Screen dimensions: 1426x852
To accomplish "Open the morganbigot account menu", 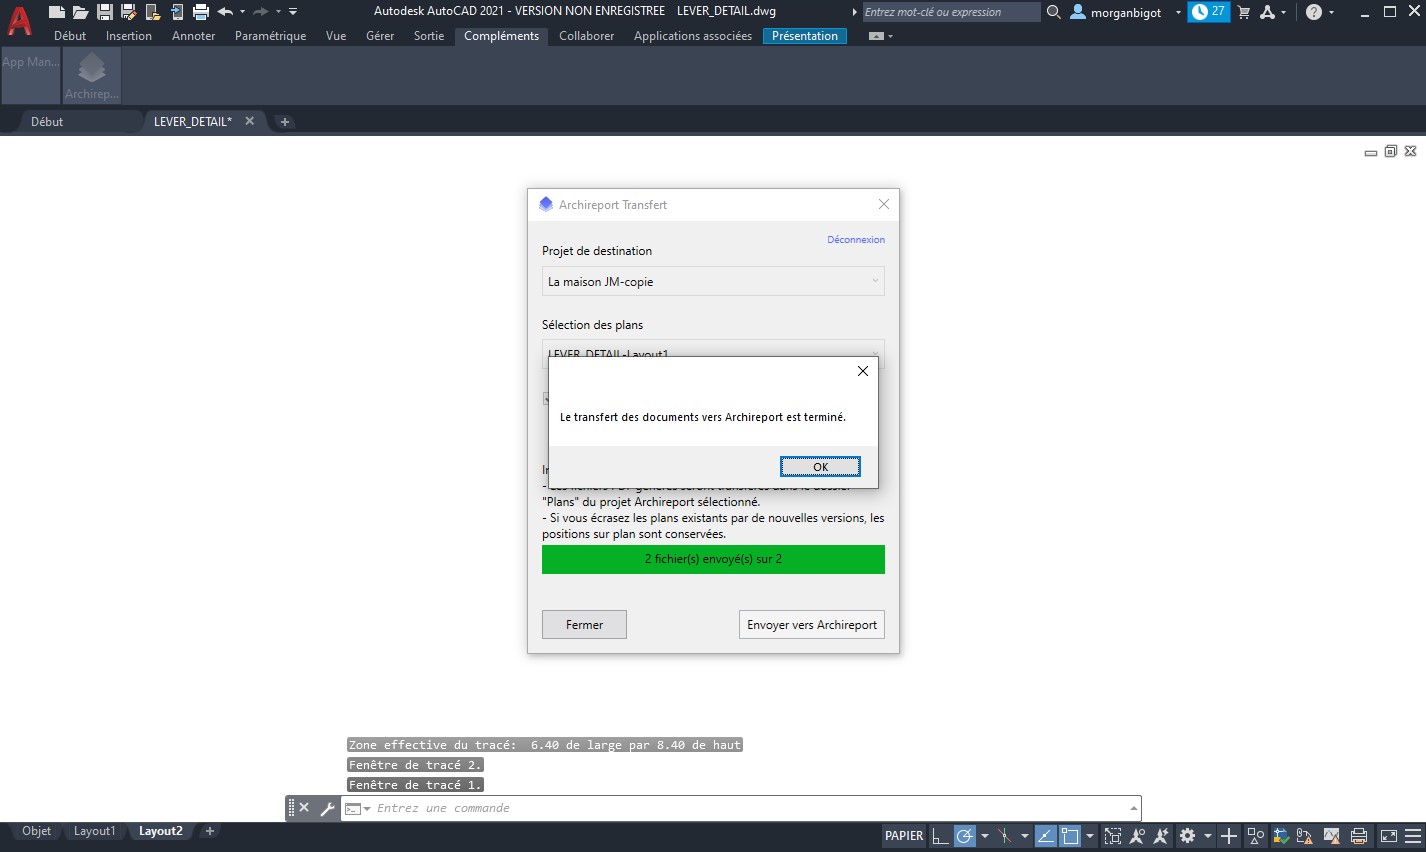I will click(x=1125, y=12).
